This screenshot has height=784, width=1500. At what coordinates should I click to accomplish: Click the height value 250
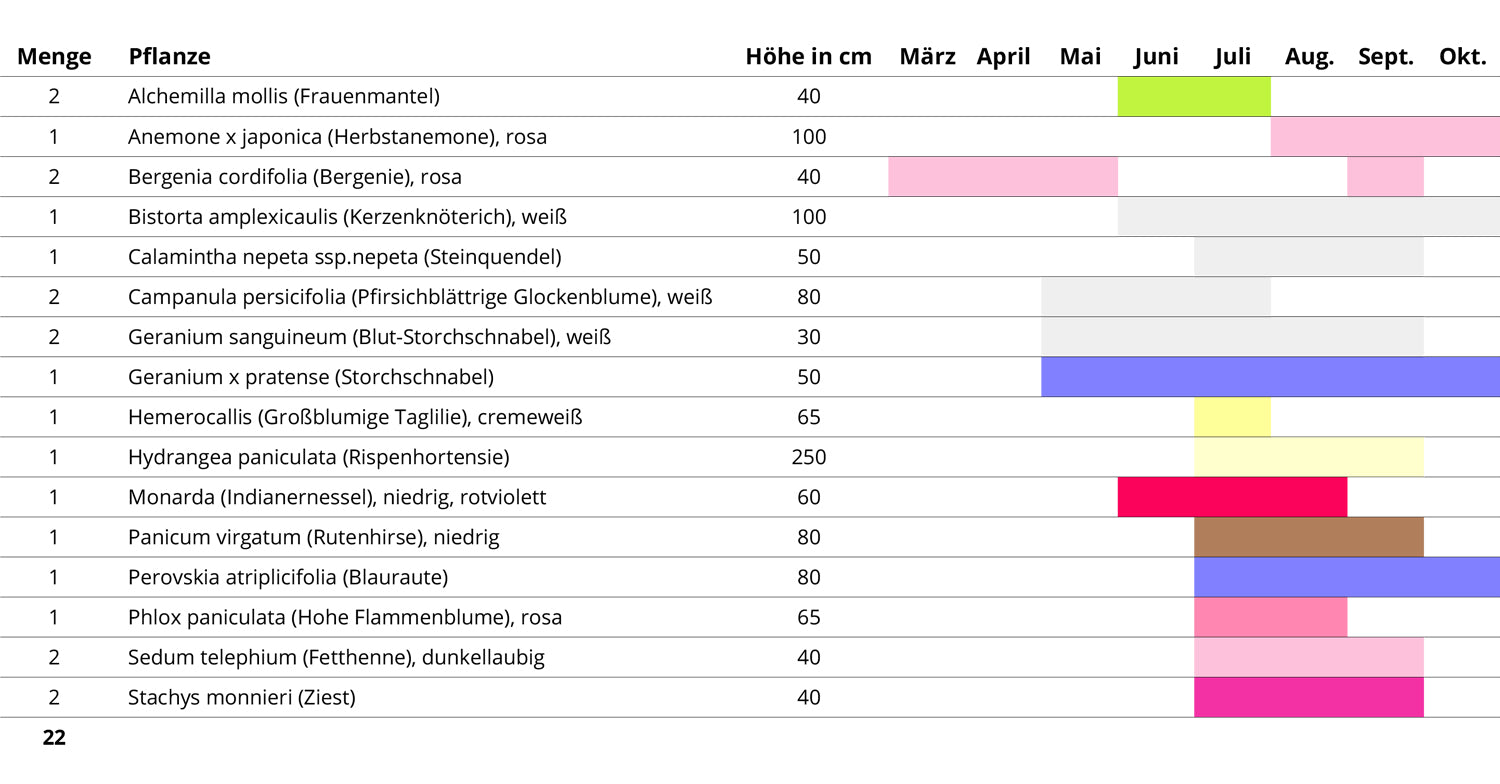808,457
